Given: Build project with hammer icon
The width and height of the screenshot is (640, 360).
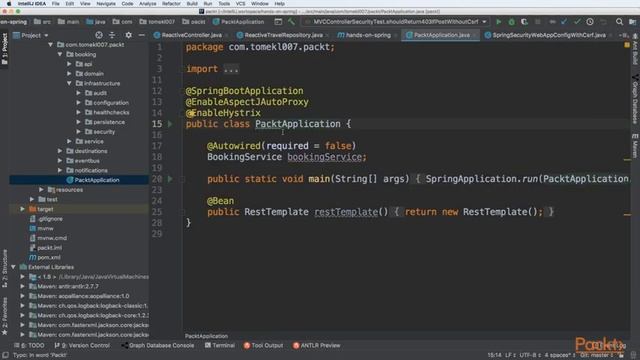Looking at the screenshot, I should click(291, 22).
